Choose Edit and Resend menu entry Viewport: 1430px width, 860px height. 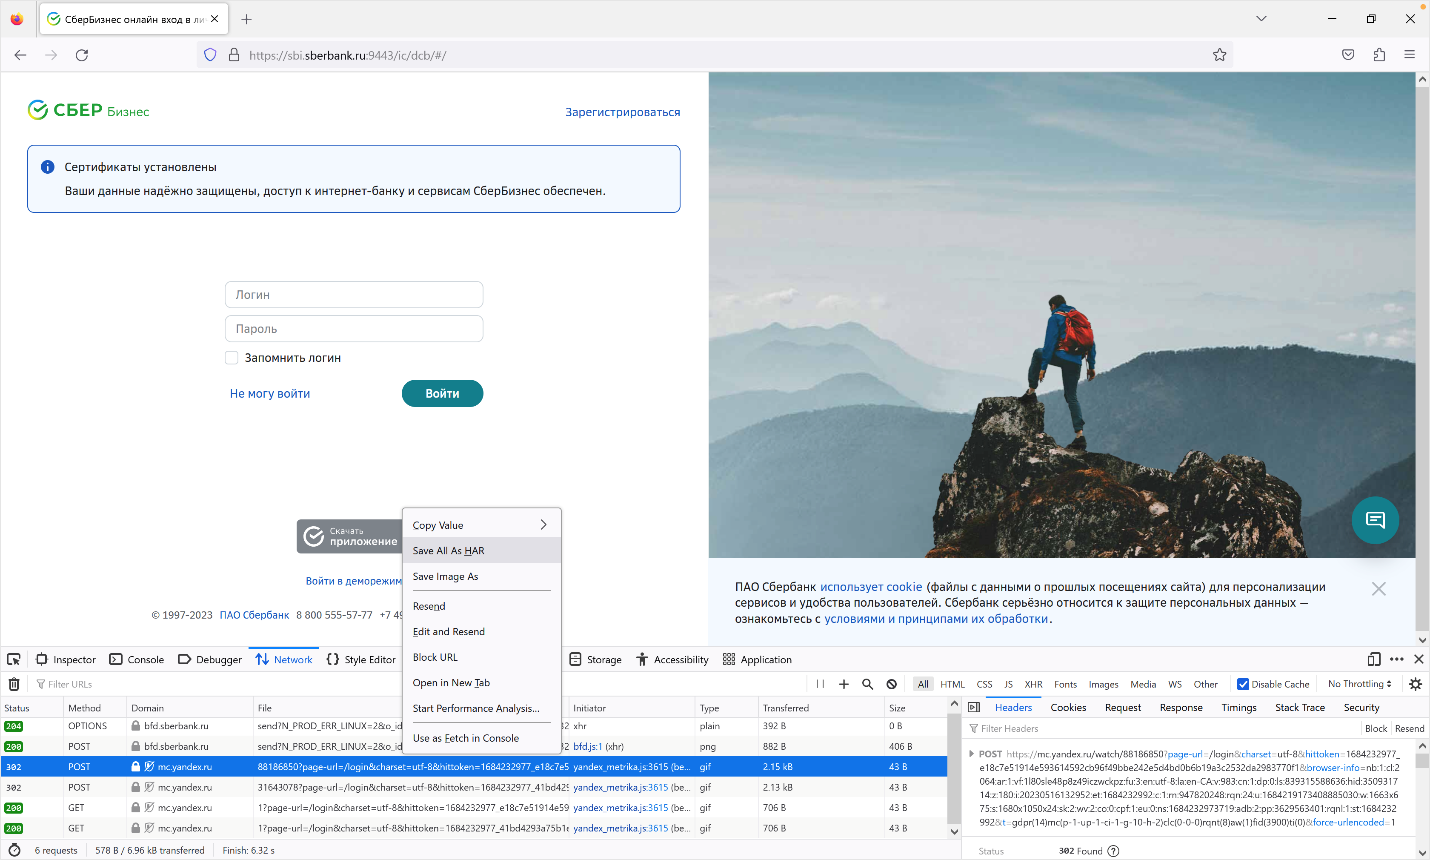tap(481, 632)
